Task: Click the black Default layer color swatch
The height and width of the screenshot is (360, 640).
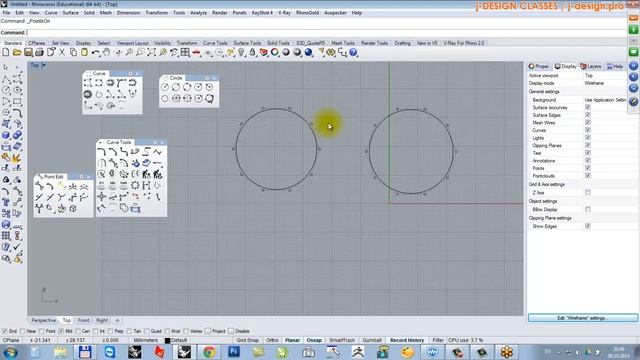Action: coord(167,340)
